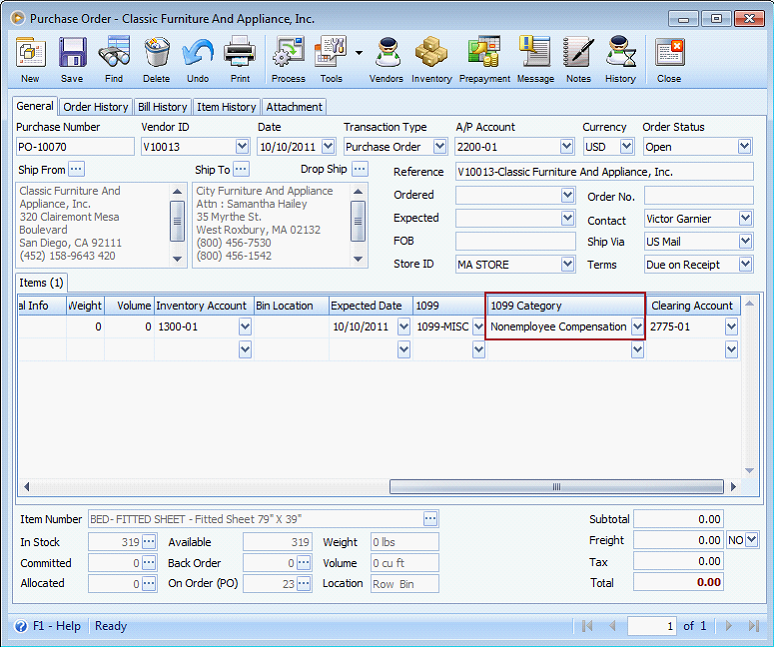Click the 1099 Category column header
This screenshot has width=775, height=648.
[x=565, y=306]
